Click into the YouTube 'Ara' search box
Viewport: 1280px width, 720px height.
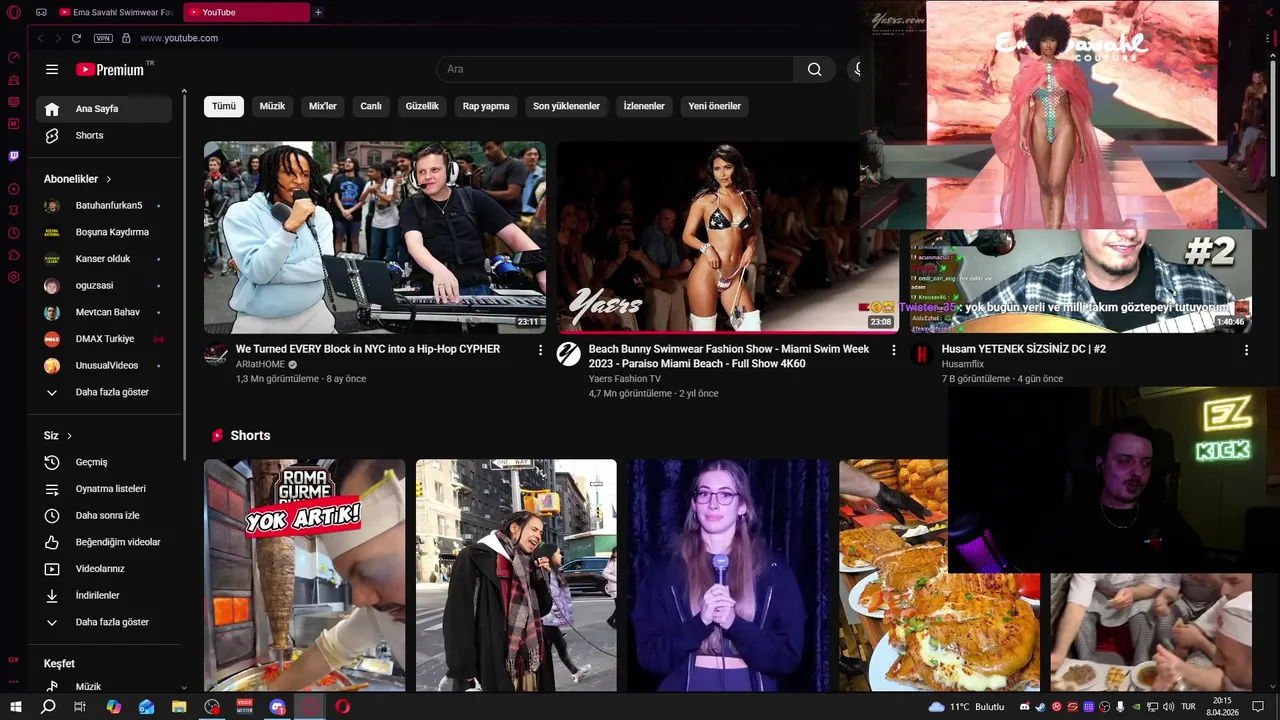pyautogui.click(x=615, y=69)
